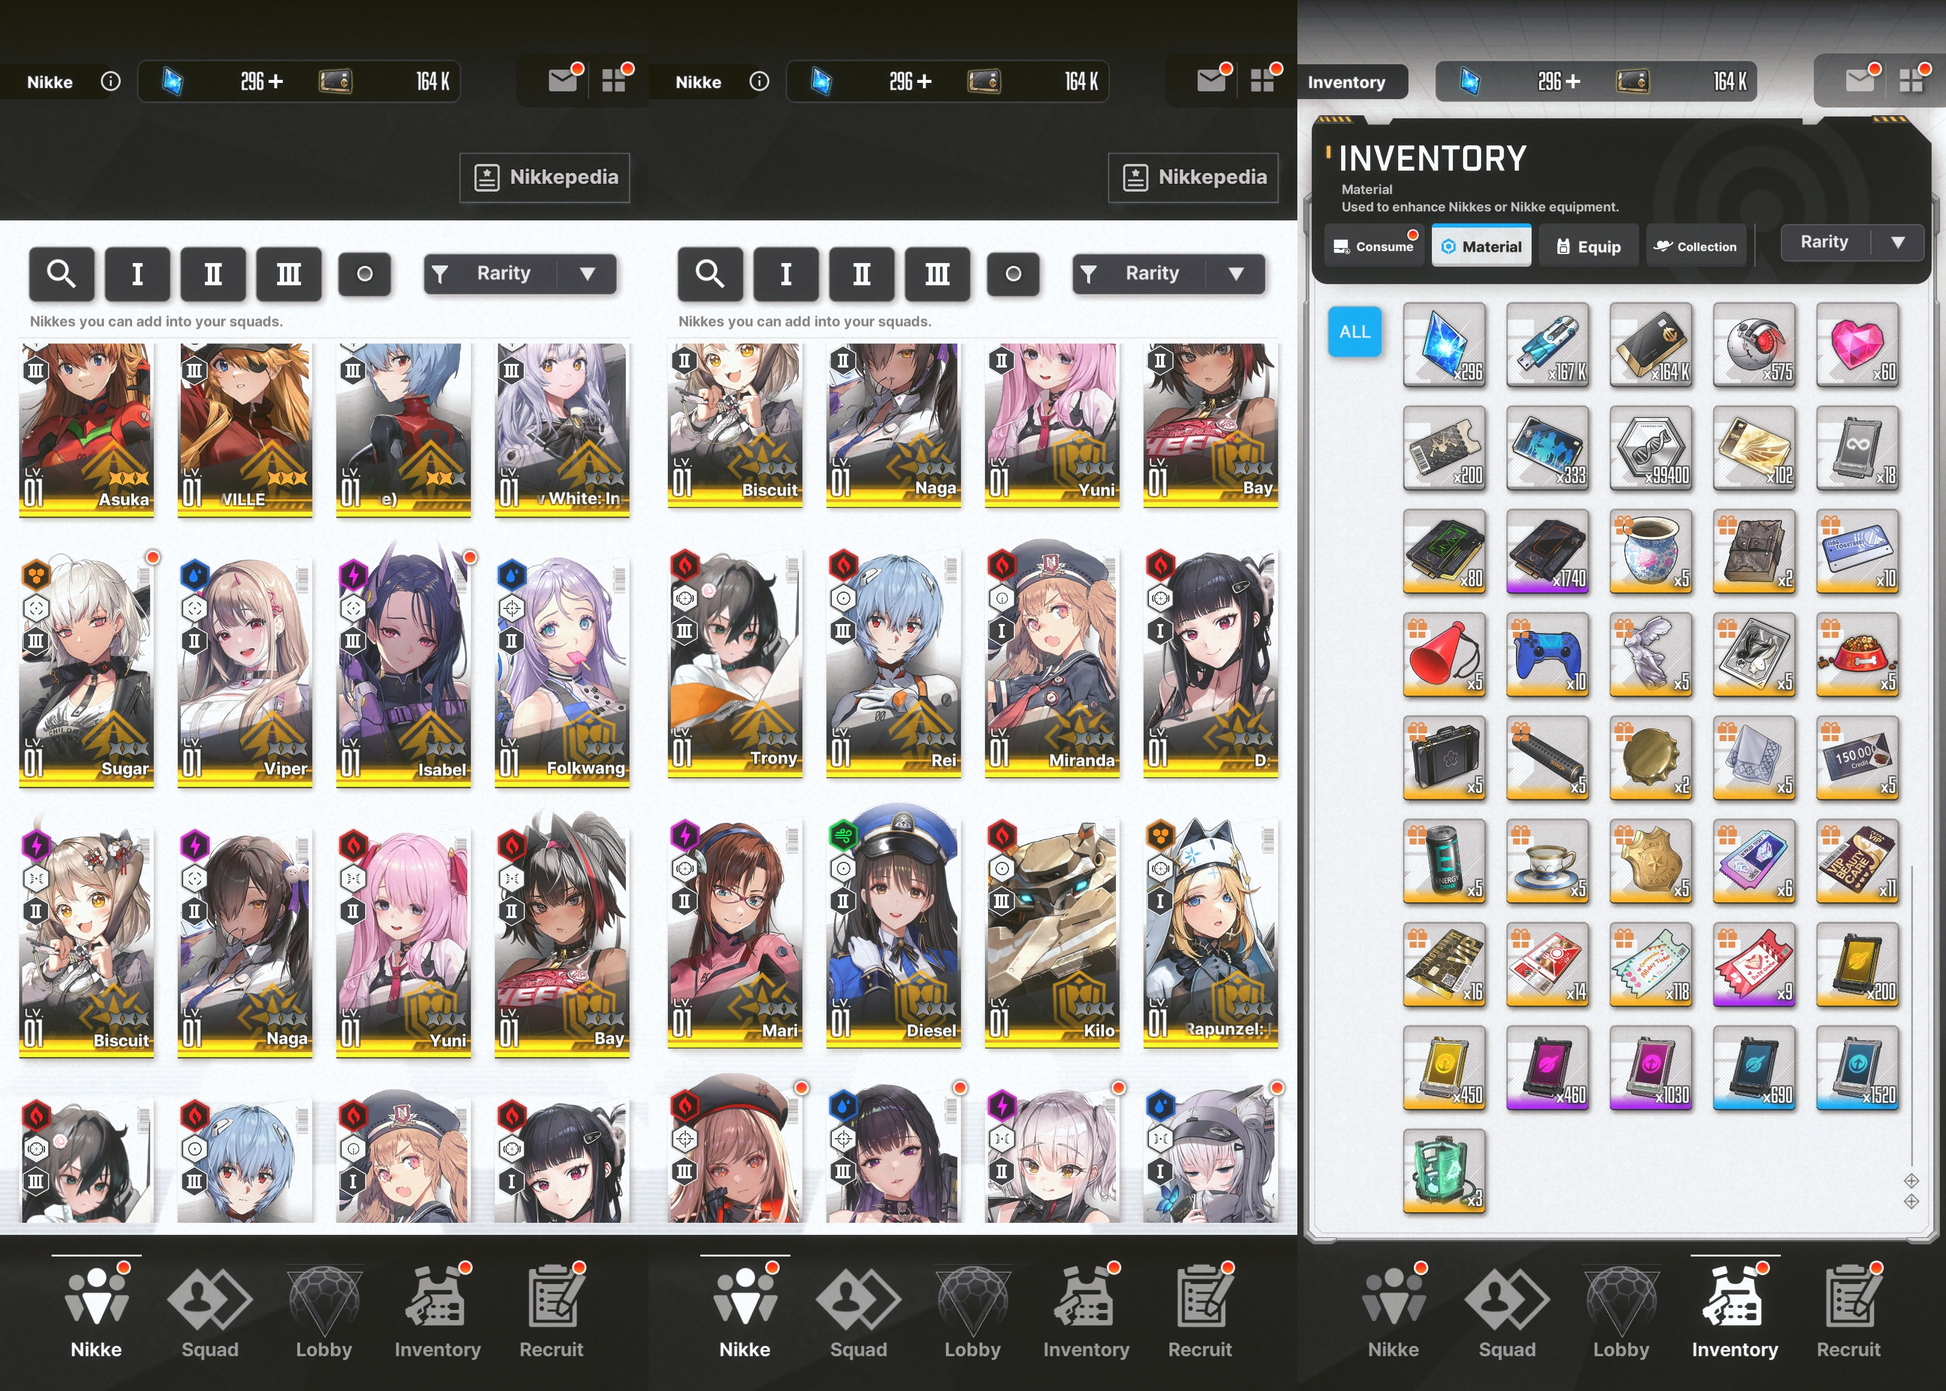The width and height of the screenshot is (1946, 1391).
Task: Select the flower vase item x5
Action: tap(1651, 551)
